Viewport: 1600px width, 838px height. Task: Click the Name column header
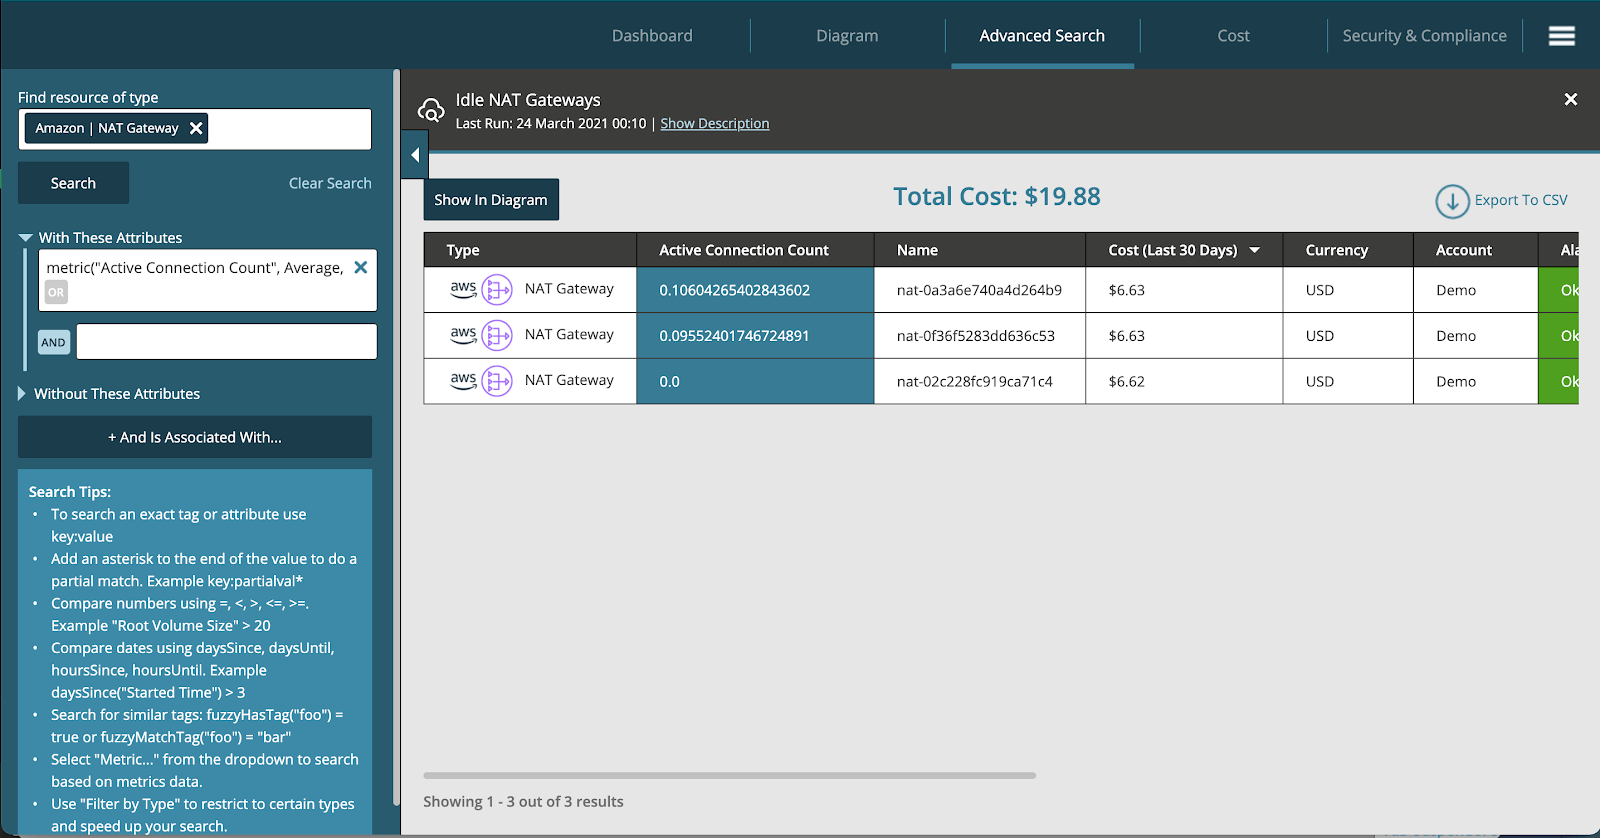tap(980, 250)
